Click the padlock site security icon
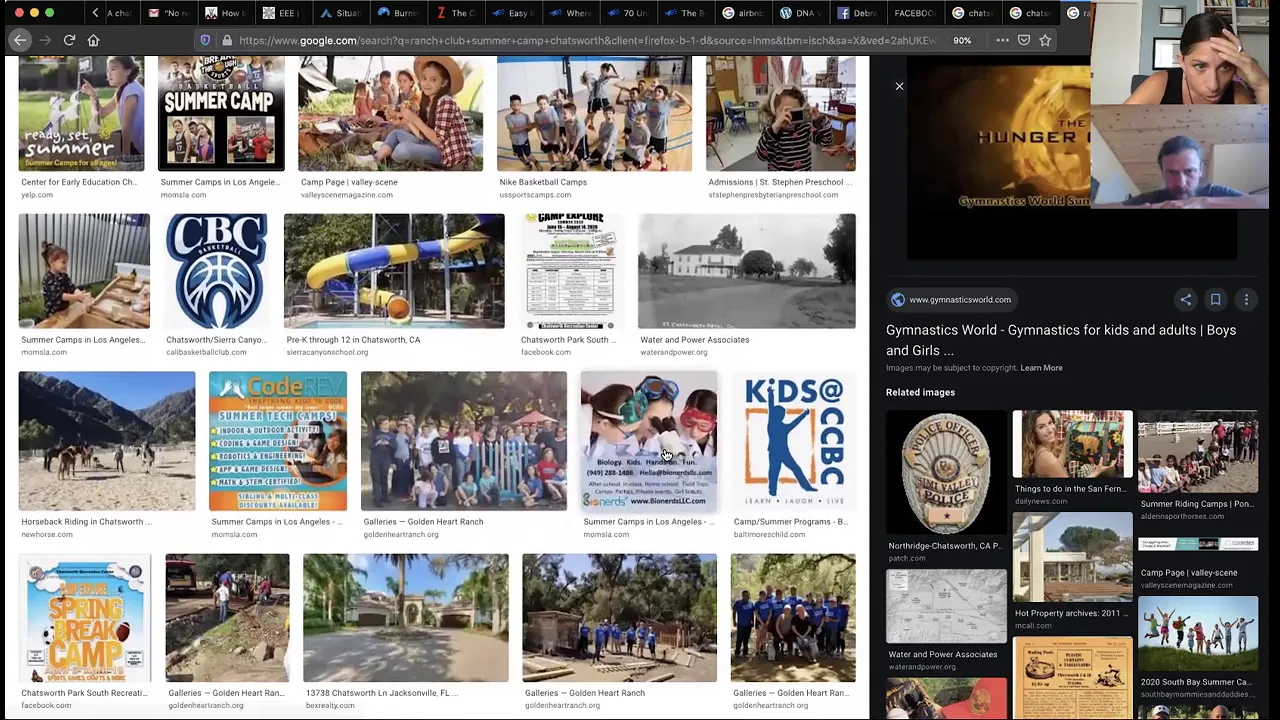Image resolution: width=1280 pixels, height=720 pixels. click(x=227, y=40)
